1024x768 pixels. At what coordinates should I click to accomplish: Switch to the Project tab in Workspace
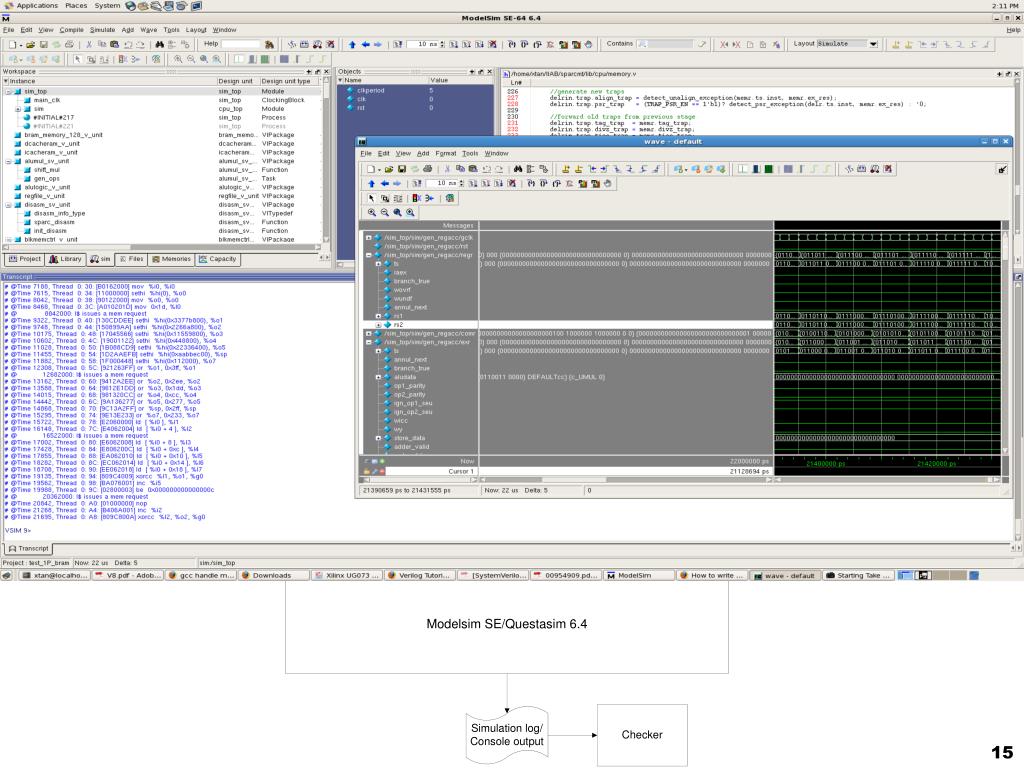point(25,259)
